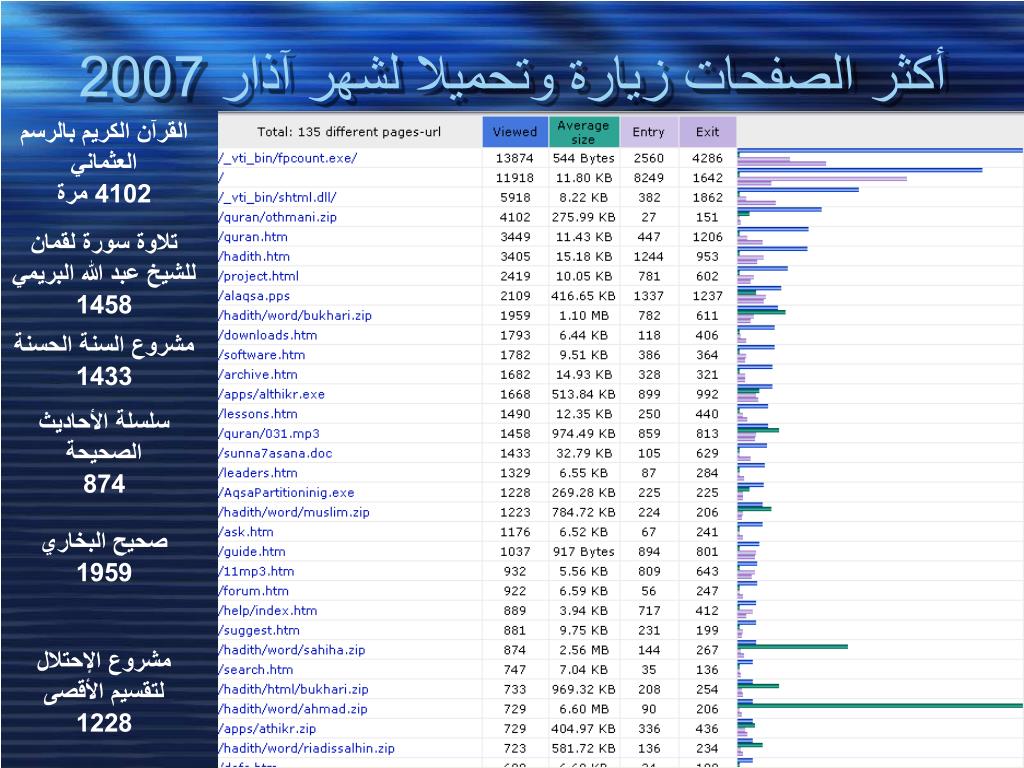Click the Entry column header
Viewport: 1024px width, 768px height.
click(x=648, y=132)
